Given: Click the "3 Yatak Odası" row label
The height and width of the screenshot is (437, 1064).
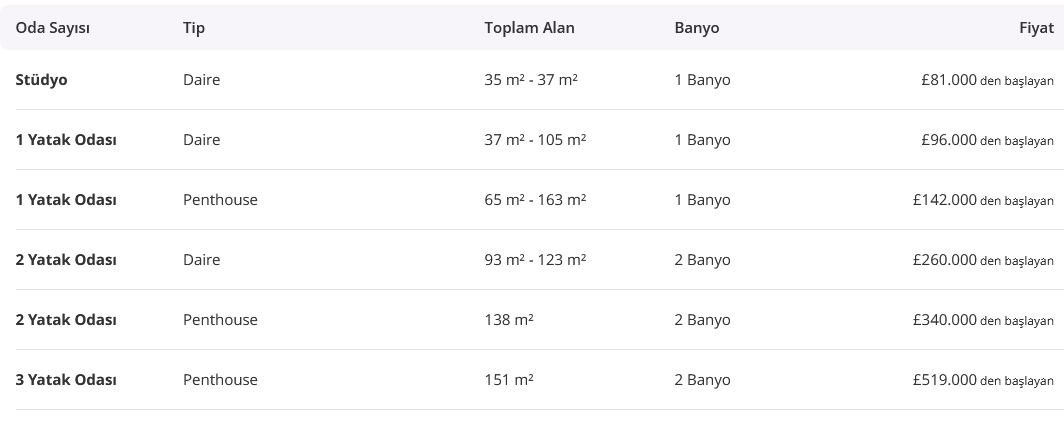Looking at the screenshot, I should click(66, 380).
